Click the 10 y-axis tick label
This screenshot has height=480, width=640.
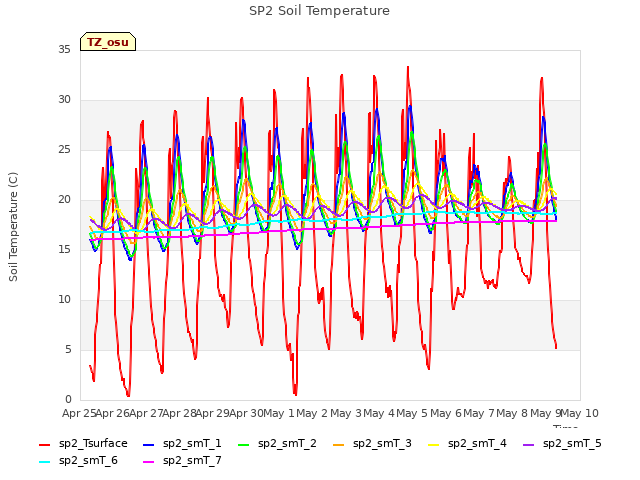(x=64, y=300)
